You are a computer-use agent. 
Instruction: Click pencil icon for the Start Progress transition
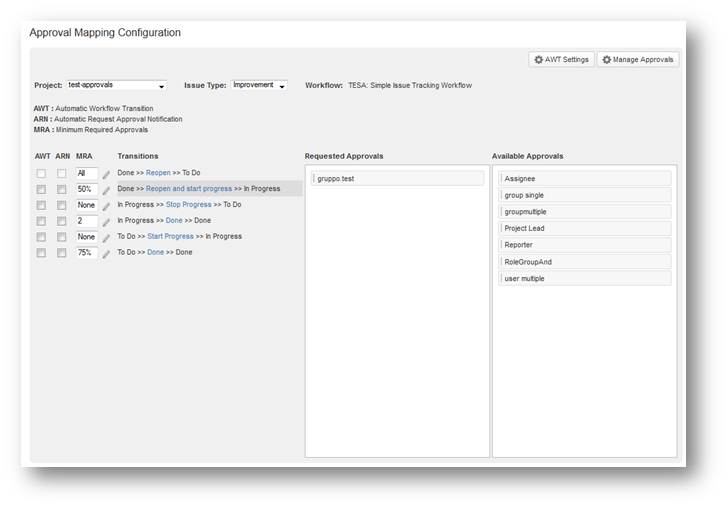pyautogui.click(x=106, y=238)
